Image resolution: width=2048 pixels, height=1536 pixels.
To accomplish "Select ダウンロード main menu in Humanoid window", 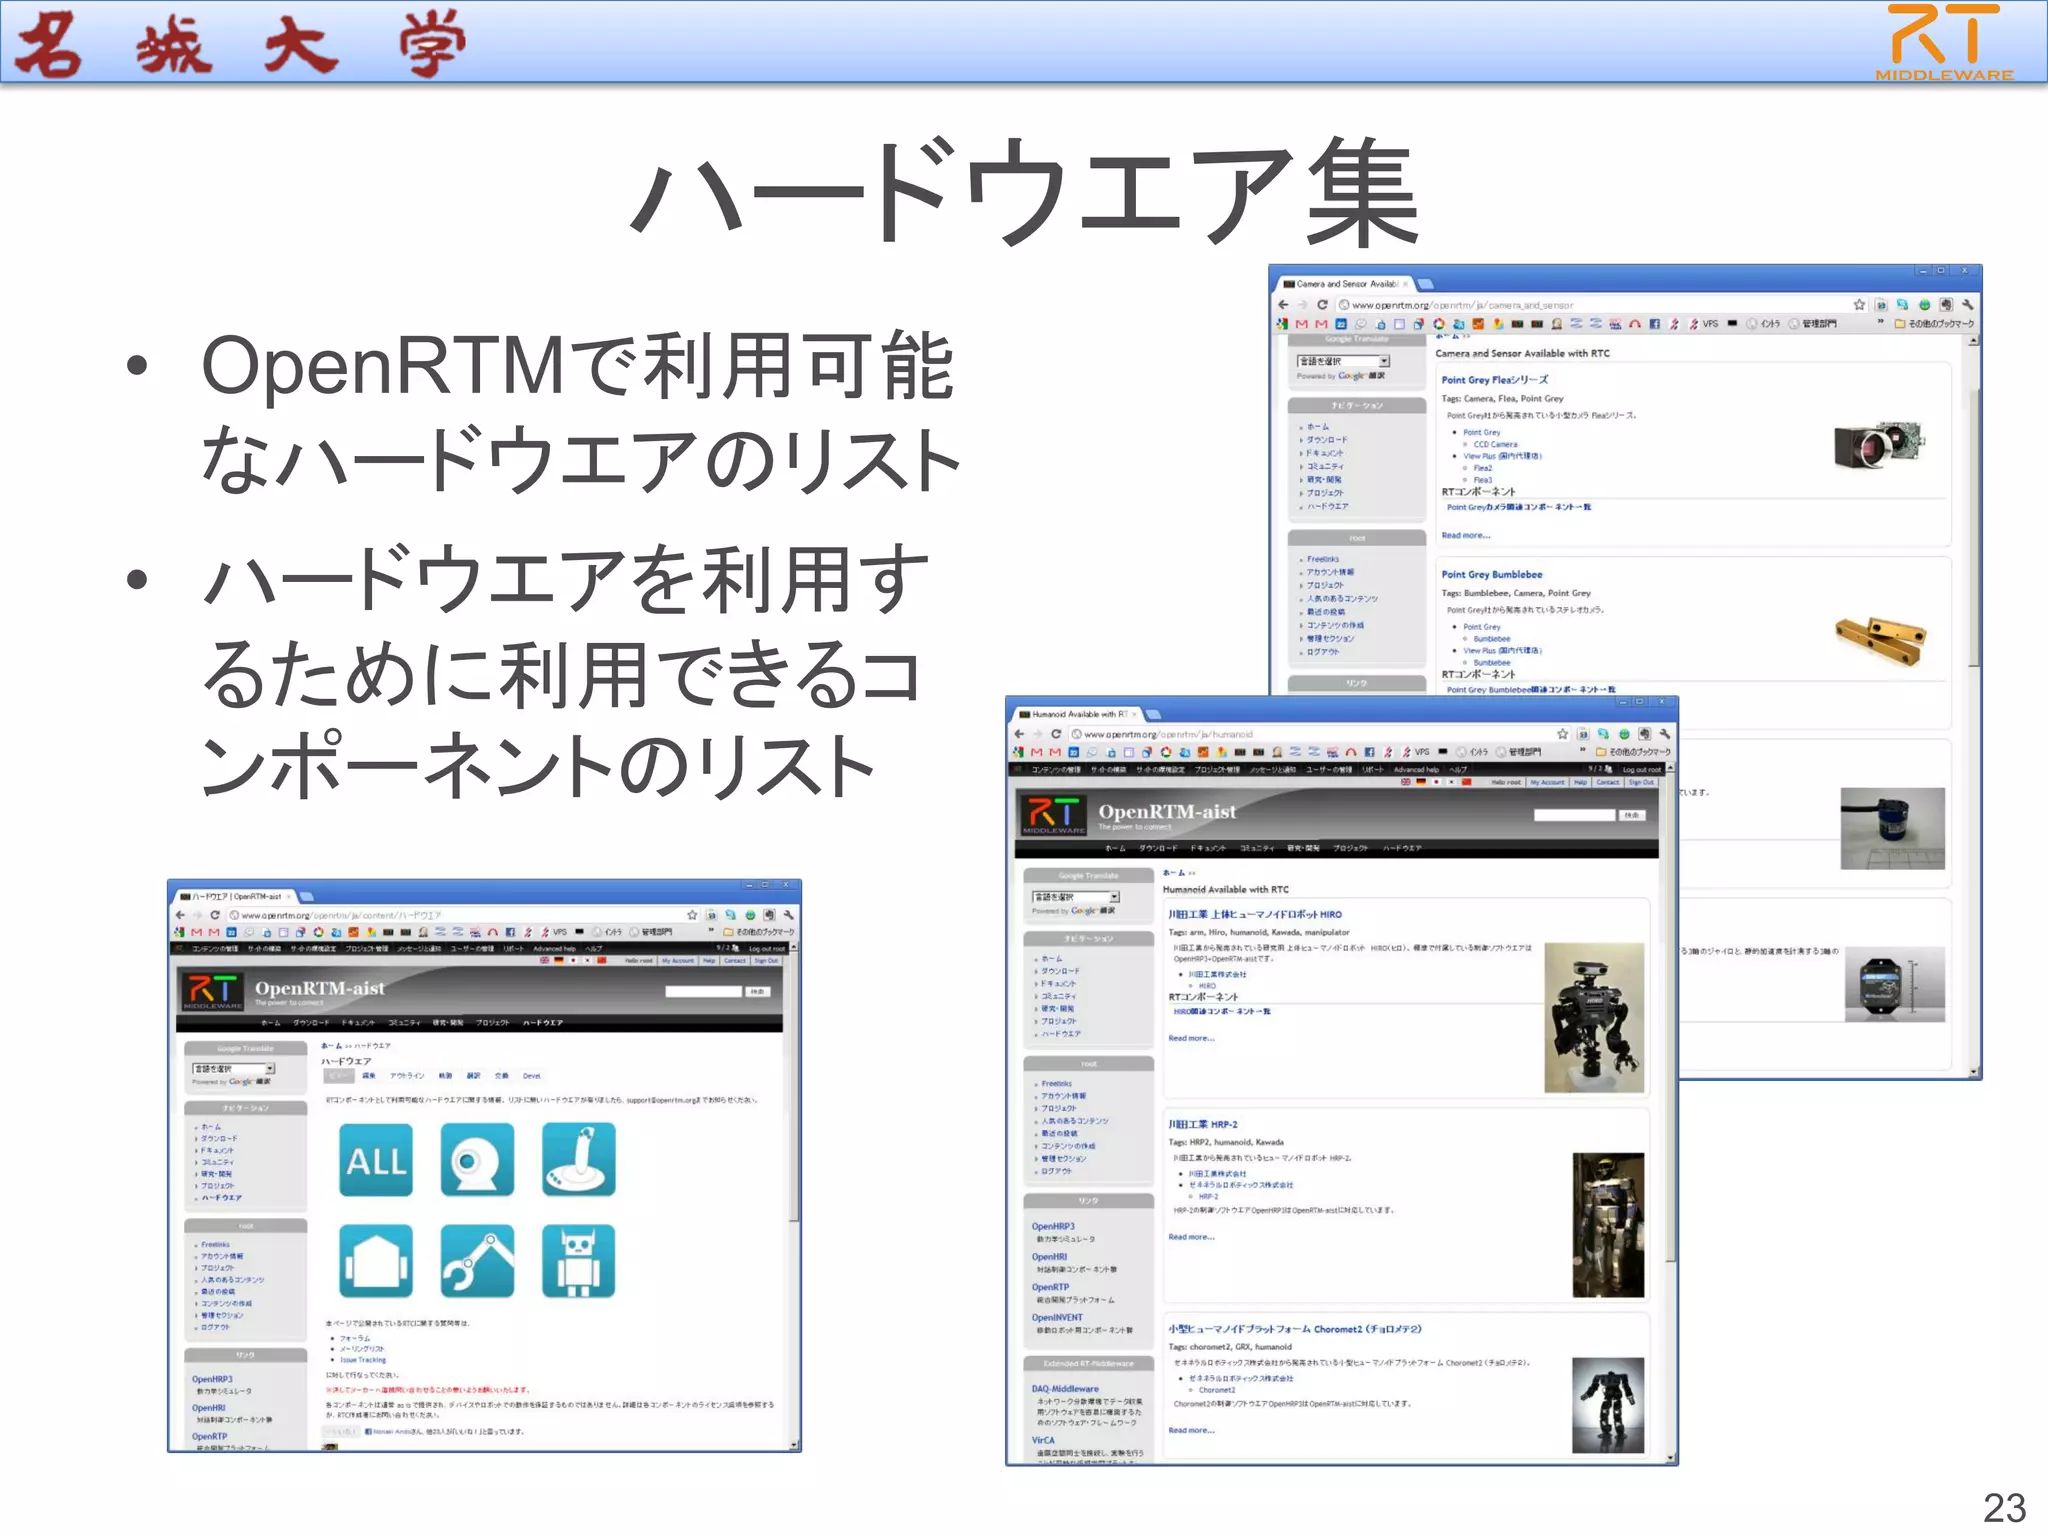I will point(1158,848).
